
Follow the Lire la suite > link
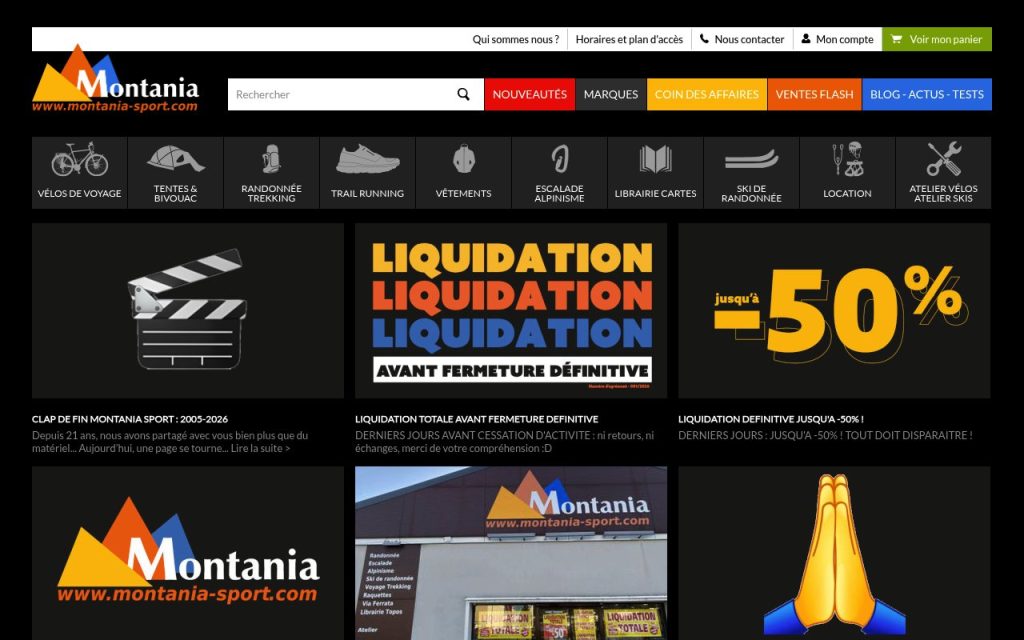click(260, 449)
